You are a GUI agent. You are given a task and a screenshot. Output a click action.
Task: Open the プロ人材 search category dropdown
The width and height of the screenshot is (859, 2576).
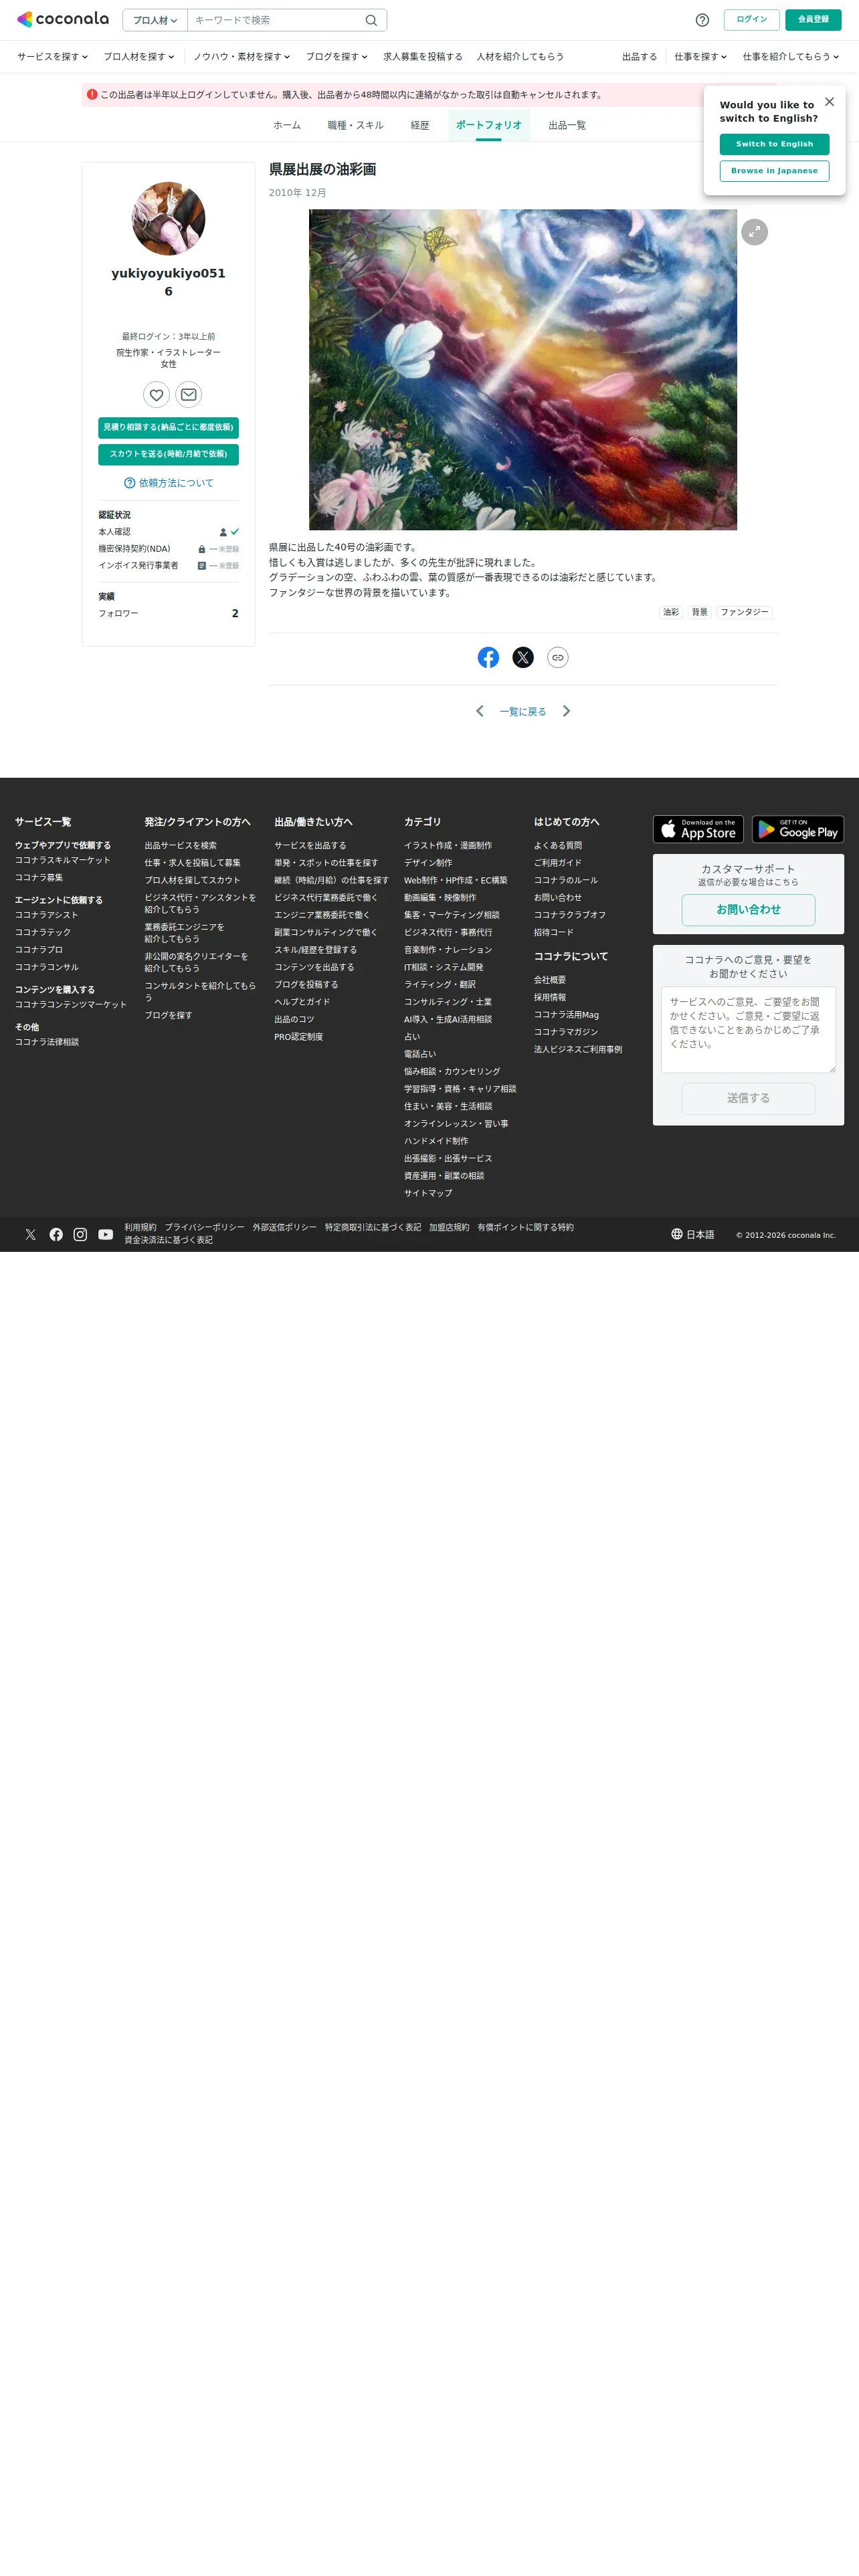[x=155, y=20]
